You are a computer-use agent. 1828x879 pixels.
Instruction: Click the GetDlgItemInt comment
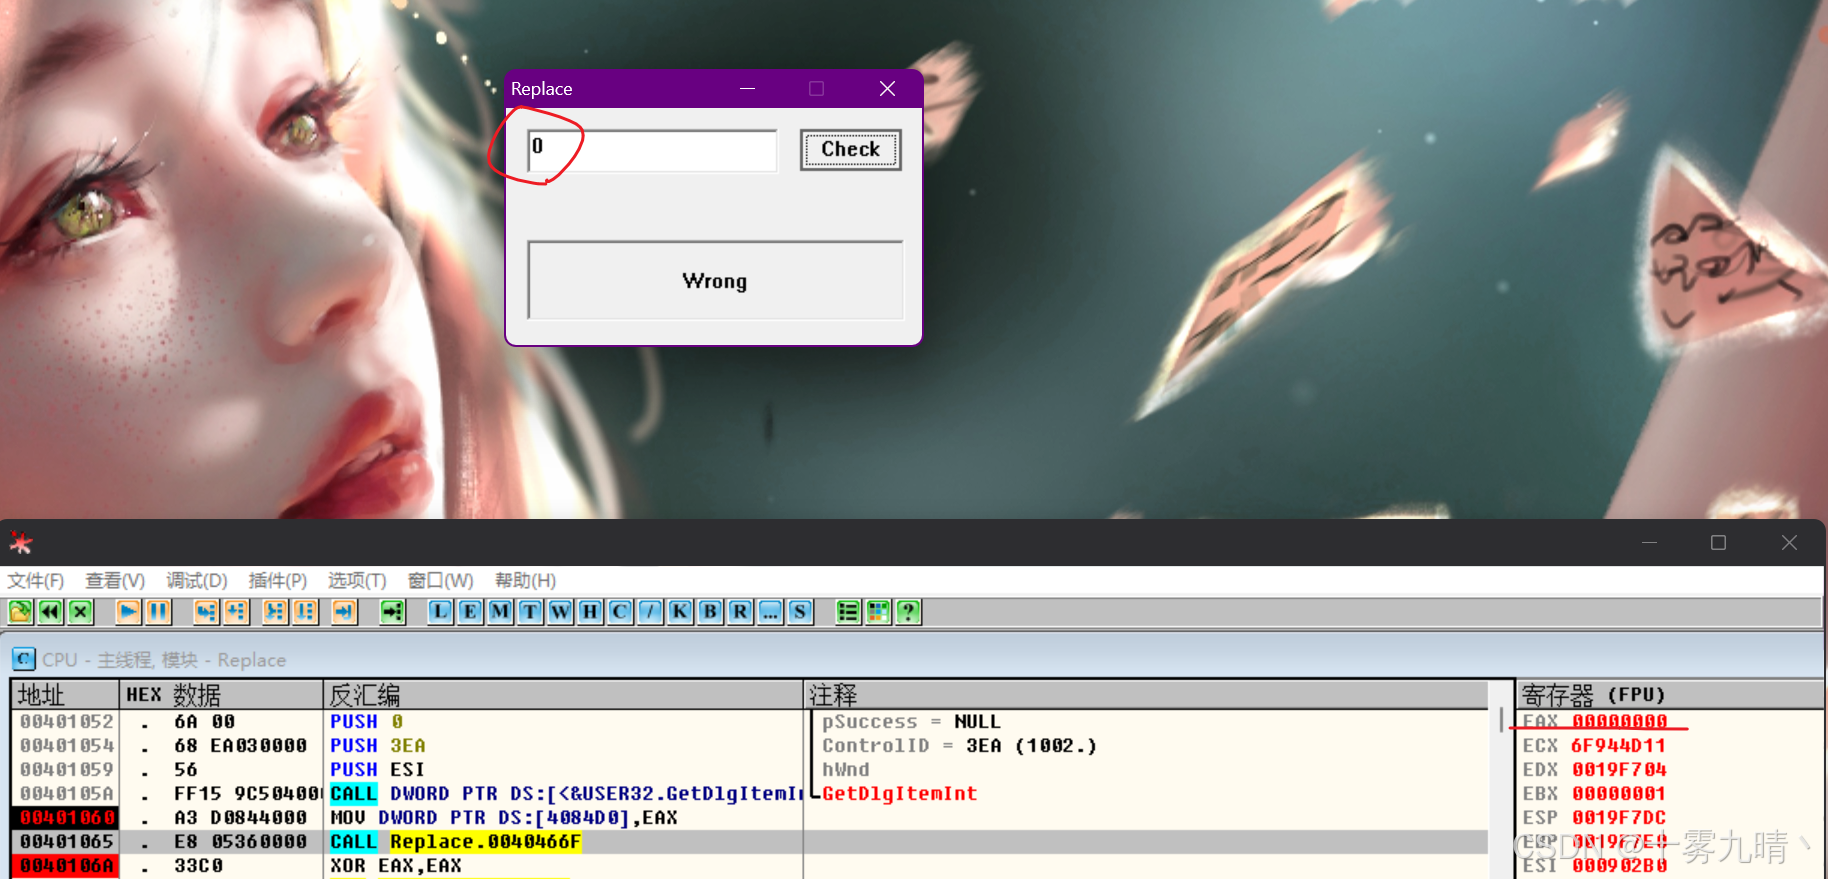coord(899,794)
